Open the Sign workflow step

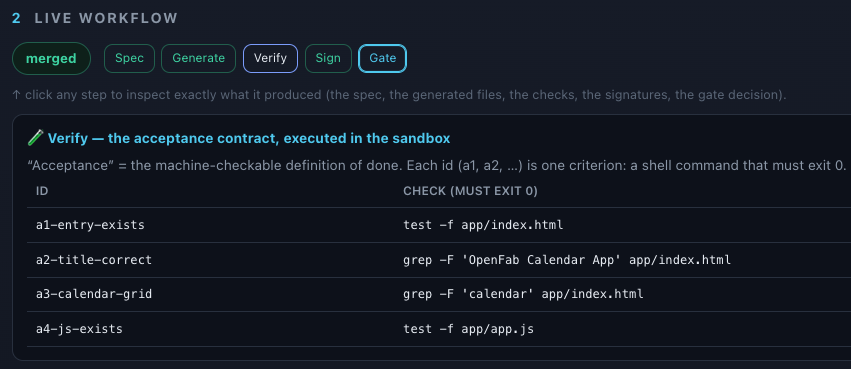click(x=328, y=59)
